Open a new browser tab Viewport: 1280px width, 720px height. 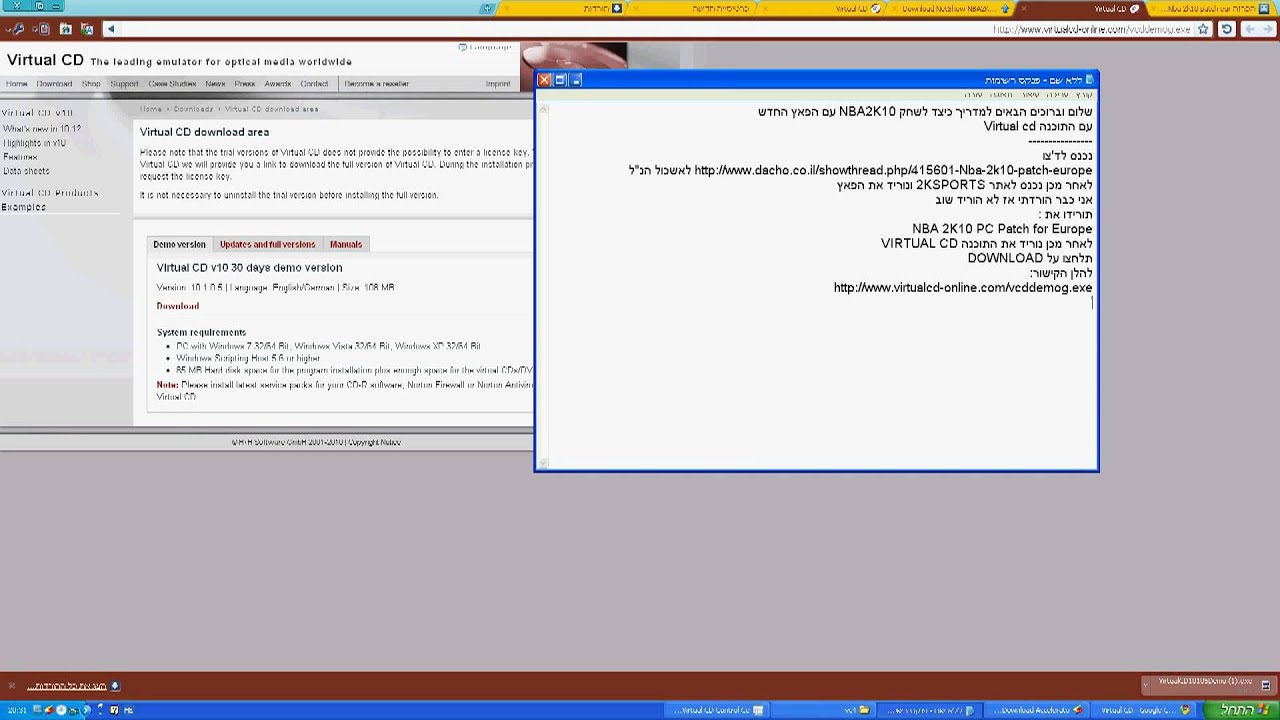[x=487, y=8]
